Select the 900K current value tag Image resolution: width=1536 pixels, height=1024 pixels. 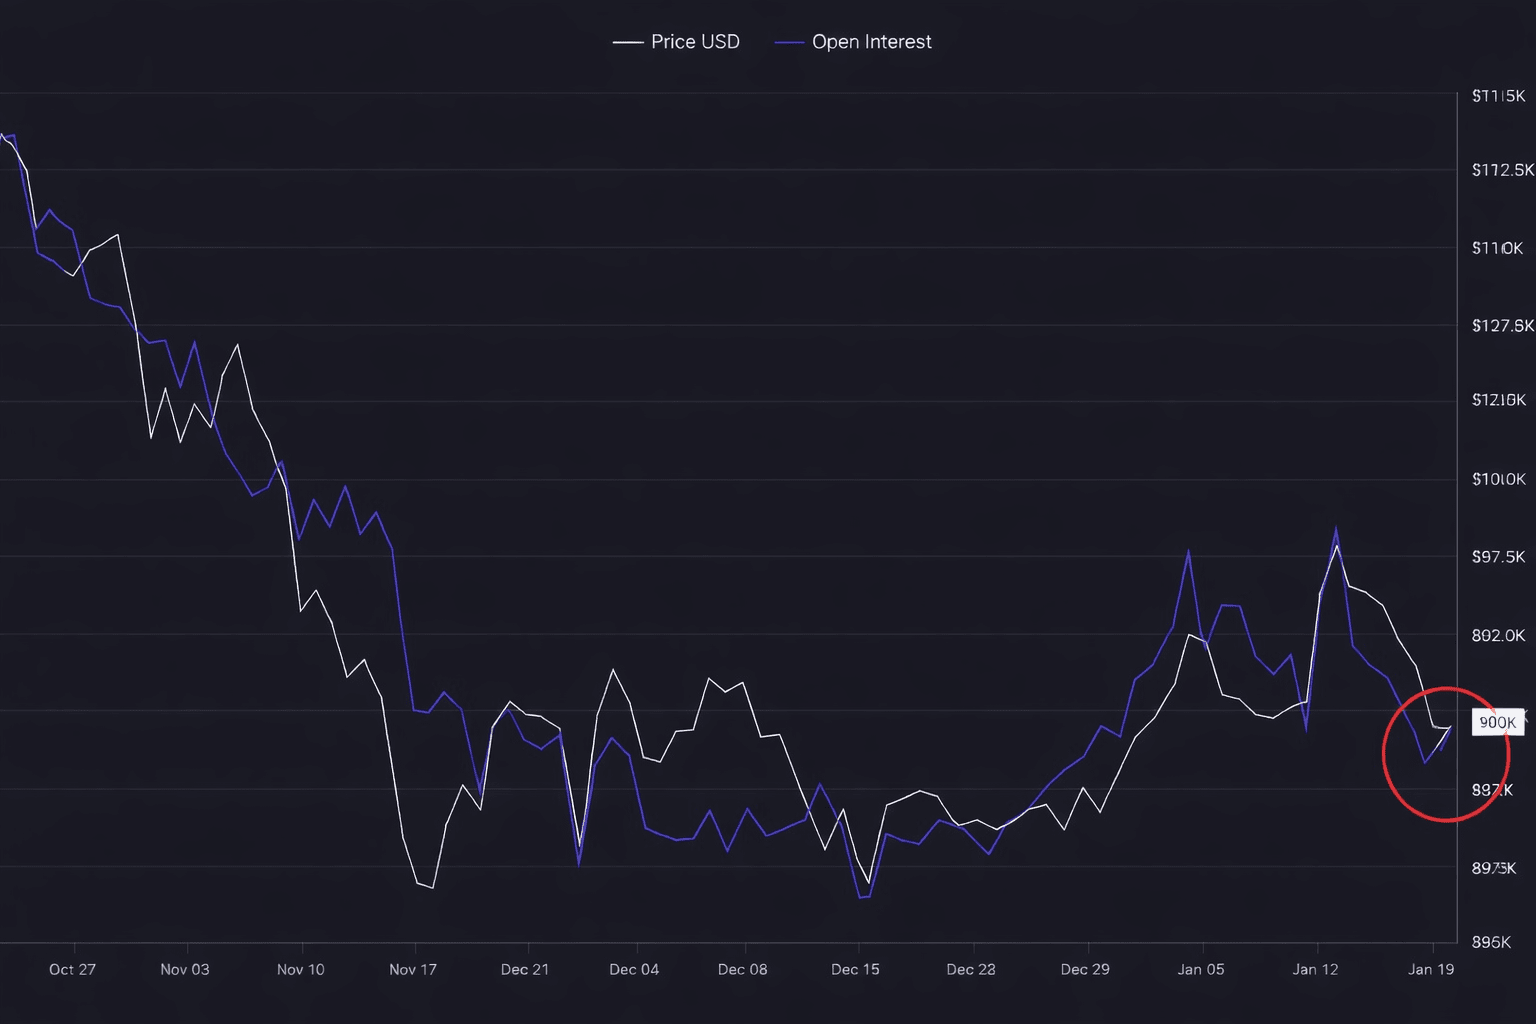click(x=1497, y=722)
